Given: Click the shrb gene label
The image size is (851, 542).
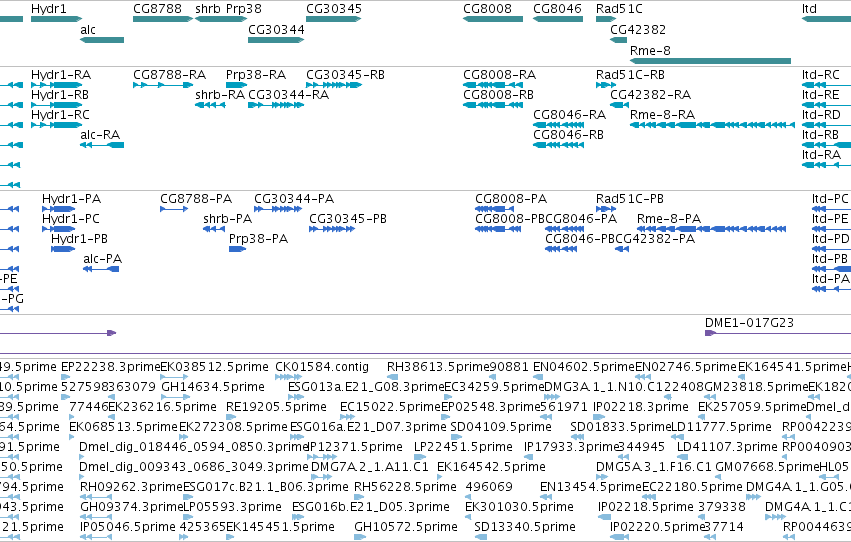Looking at the screenshot, I should coord(207,9).
